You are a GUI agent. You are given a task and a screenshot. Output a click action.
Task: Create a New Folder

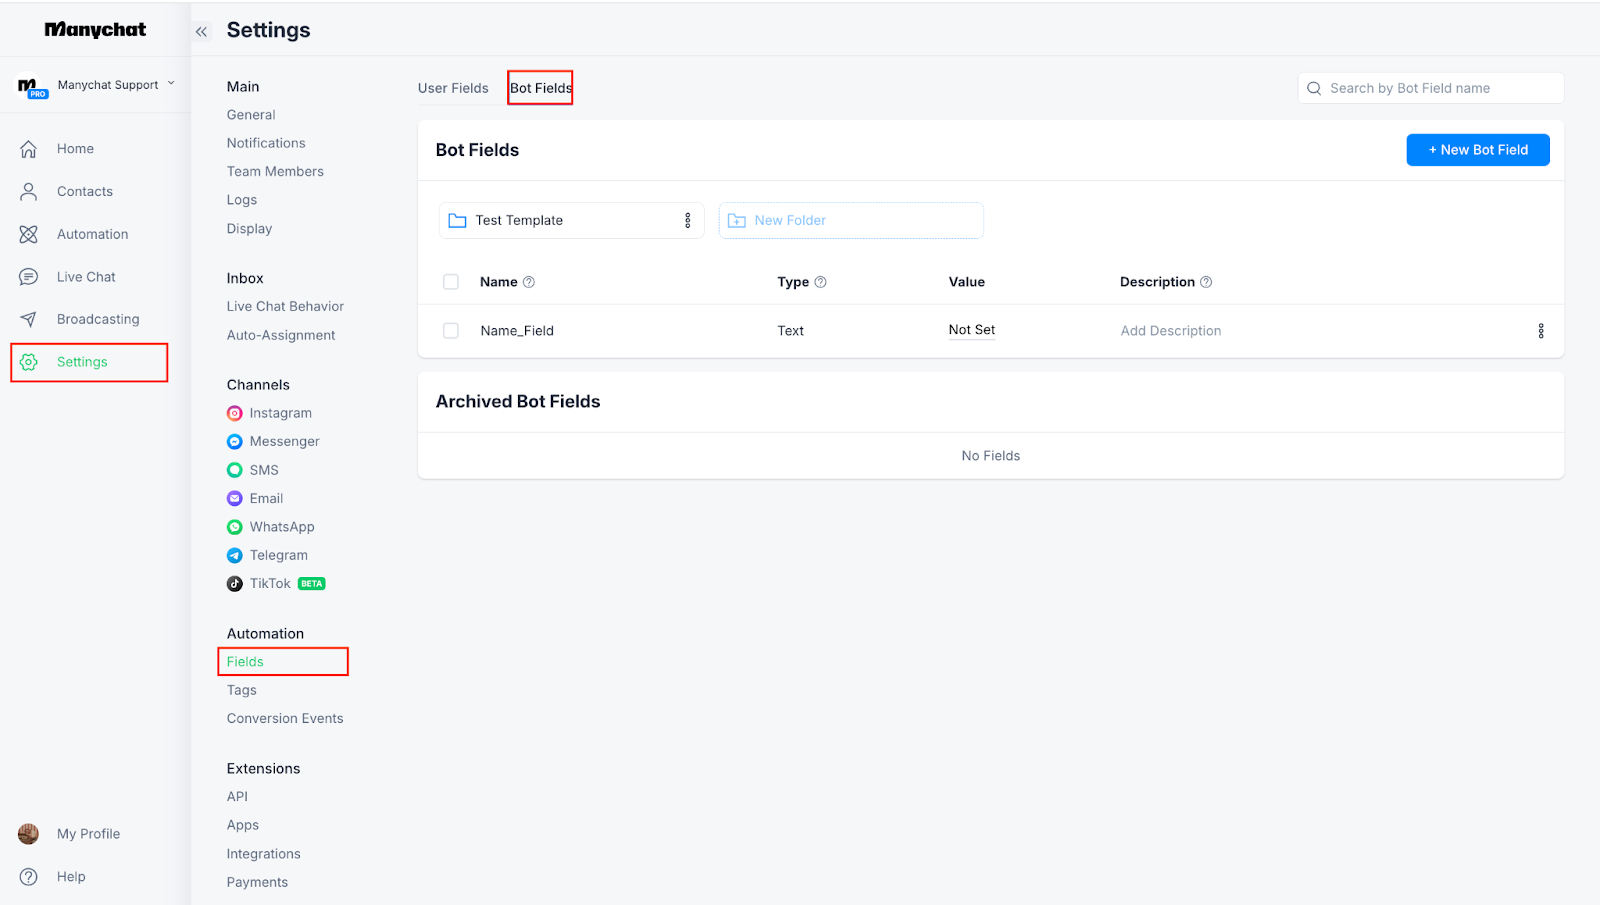[x=850, y=221]
